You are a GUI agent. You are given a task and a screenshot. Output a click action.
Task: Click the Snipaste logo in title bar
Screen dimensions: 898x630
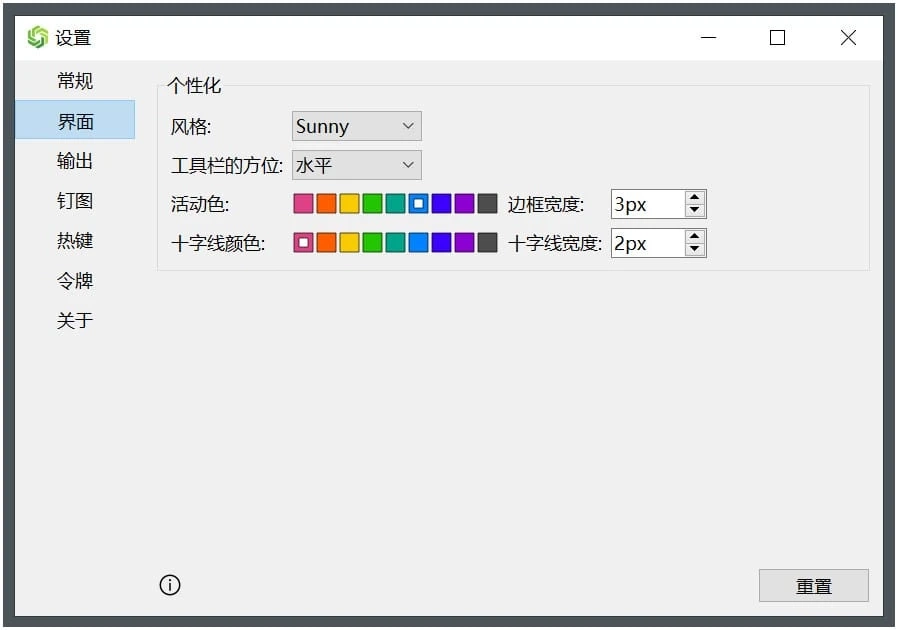click(x=37, y=38)
